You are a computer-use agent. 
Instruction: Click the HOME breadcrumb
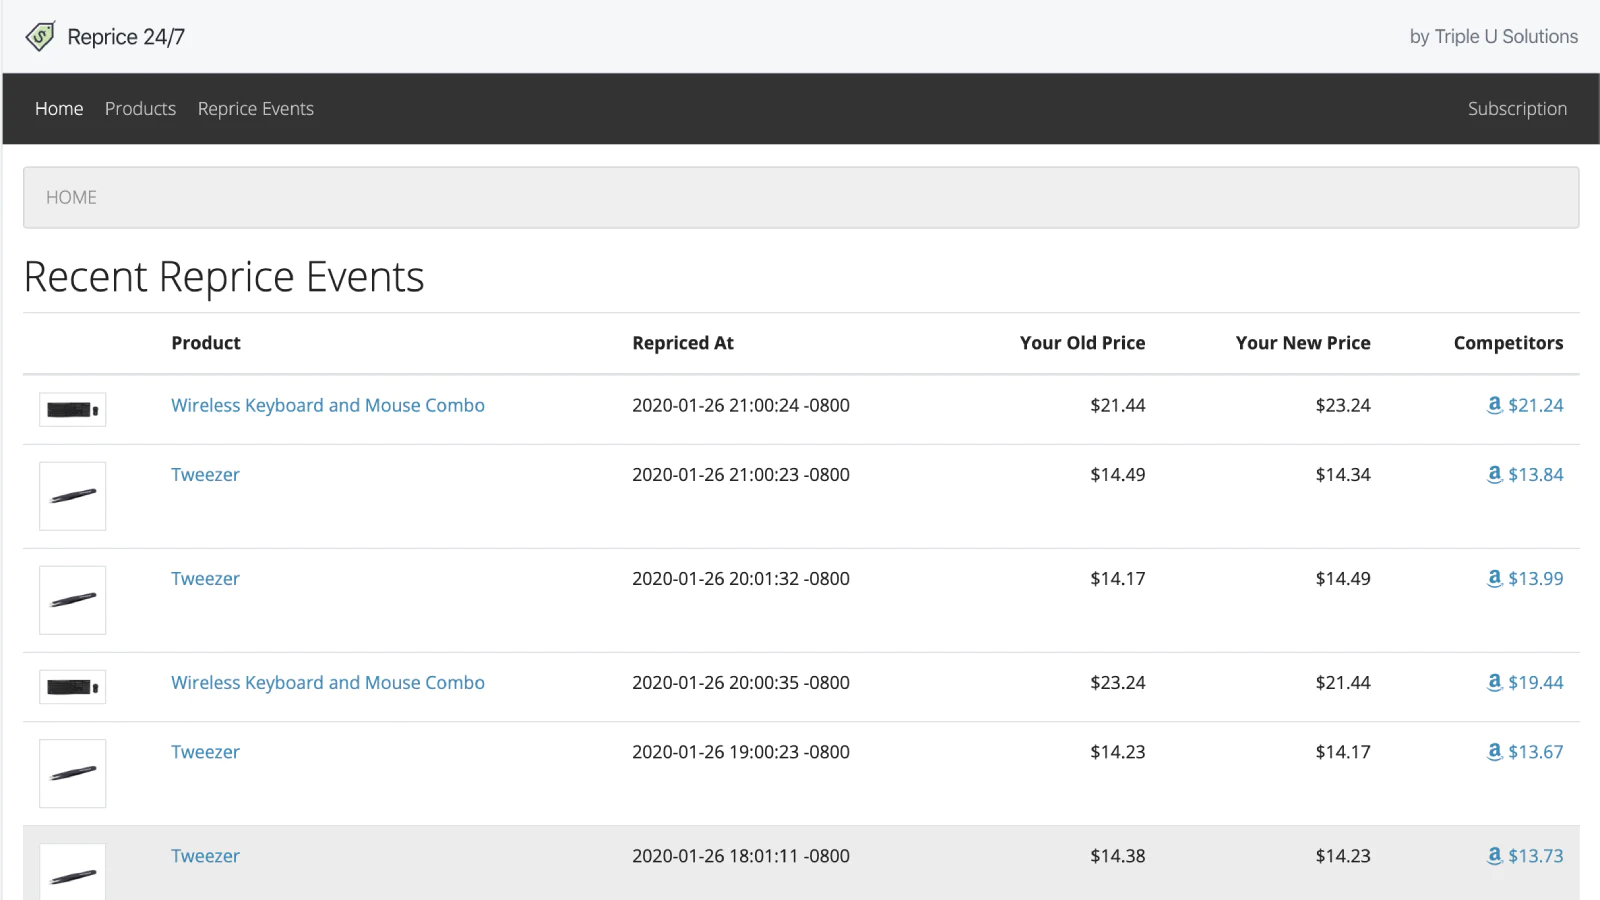(71, 197)
